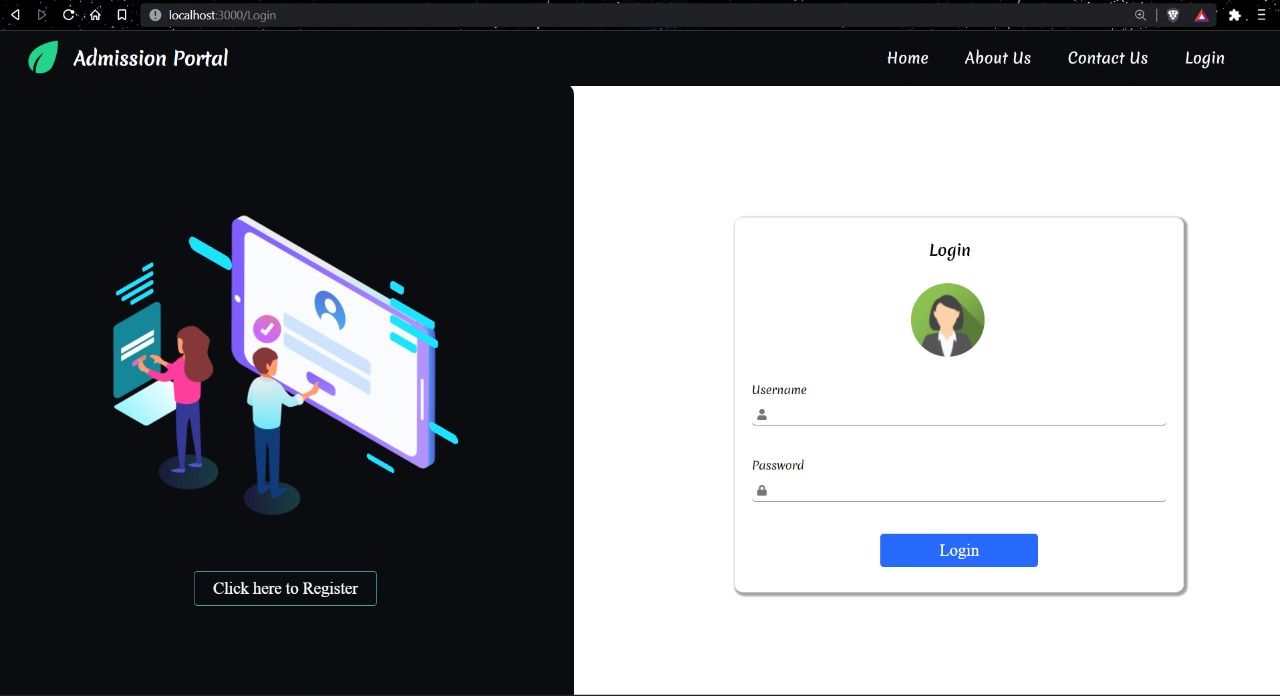Click the Brave Rewards triangle icon
This screenshot has height=696, width=1280.
point(1202,15)
